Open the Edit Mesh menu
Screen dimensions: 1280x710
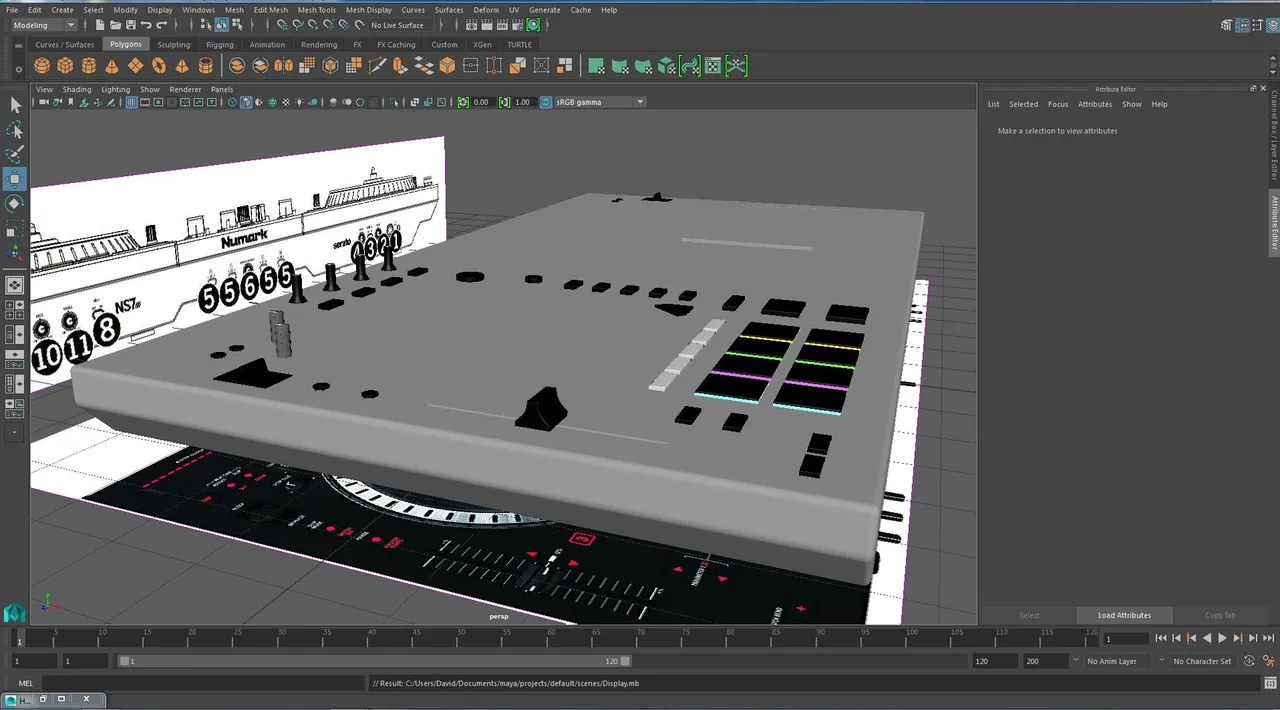pyautogui.click(x=270, y=10)
